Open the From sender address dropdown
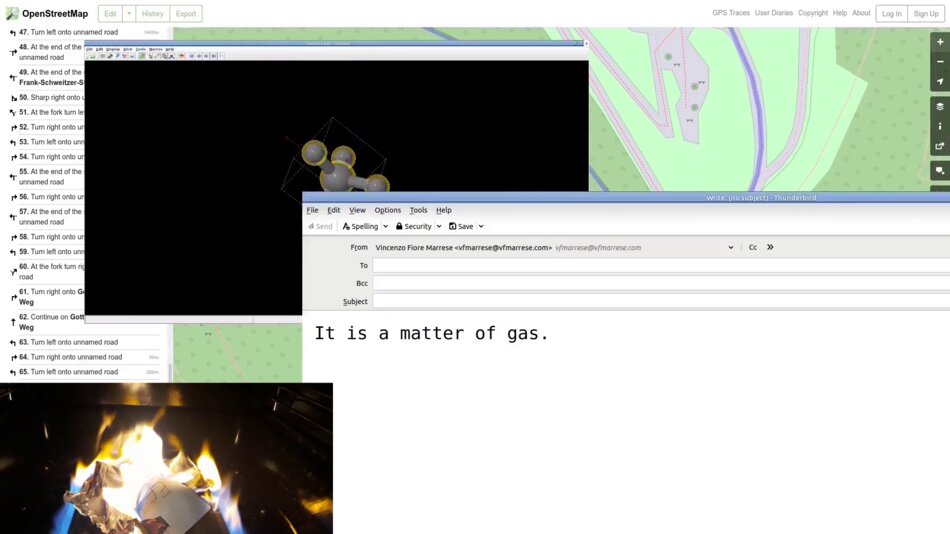The height and width of the screenshot is (534, 950). 731,247
